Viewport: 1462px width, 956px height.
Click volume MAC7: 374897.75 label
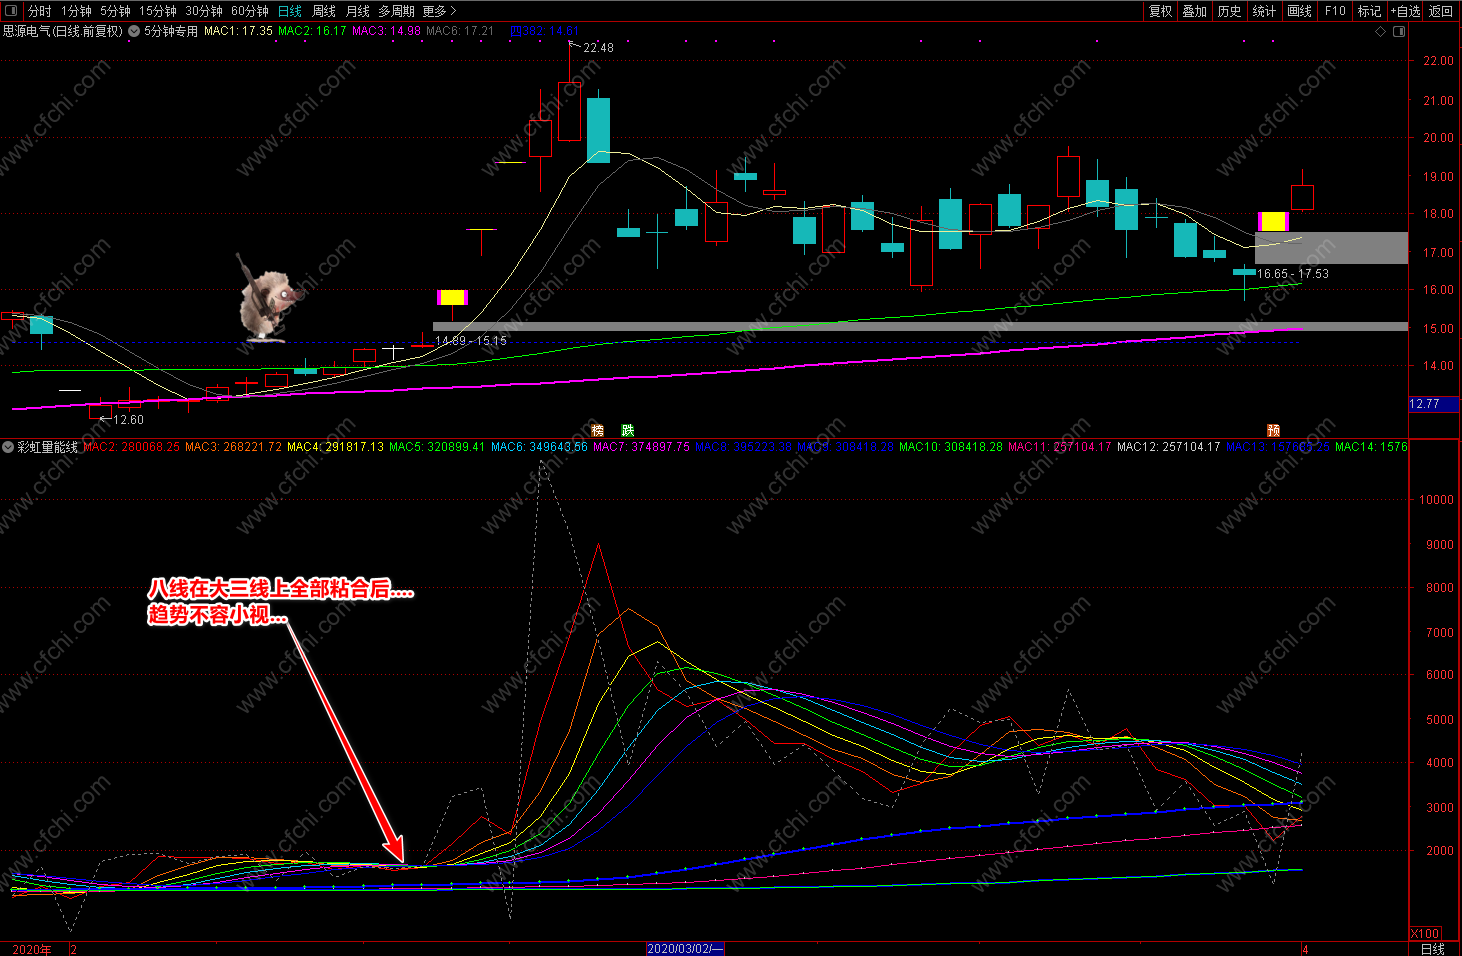(641, 447)
